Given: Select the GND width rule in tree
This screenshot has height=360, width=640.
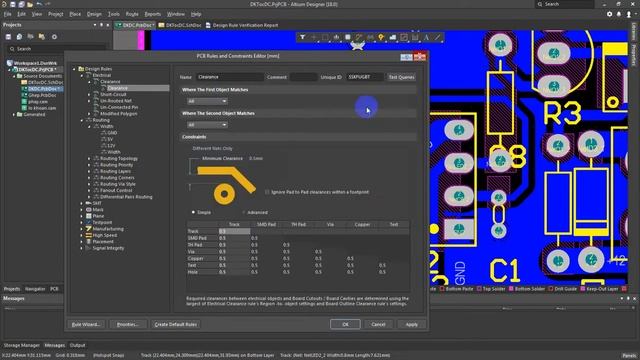Looking at the screenshot, I should (x=112, y=133).
